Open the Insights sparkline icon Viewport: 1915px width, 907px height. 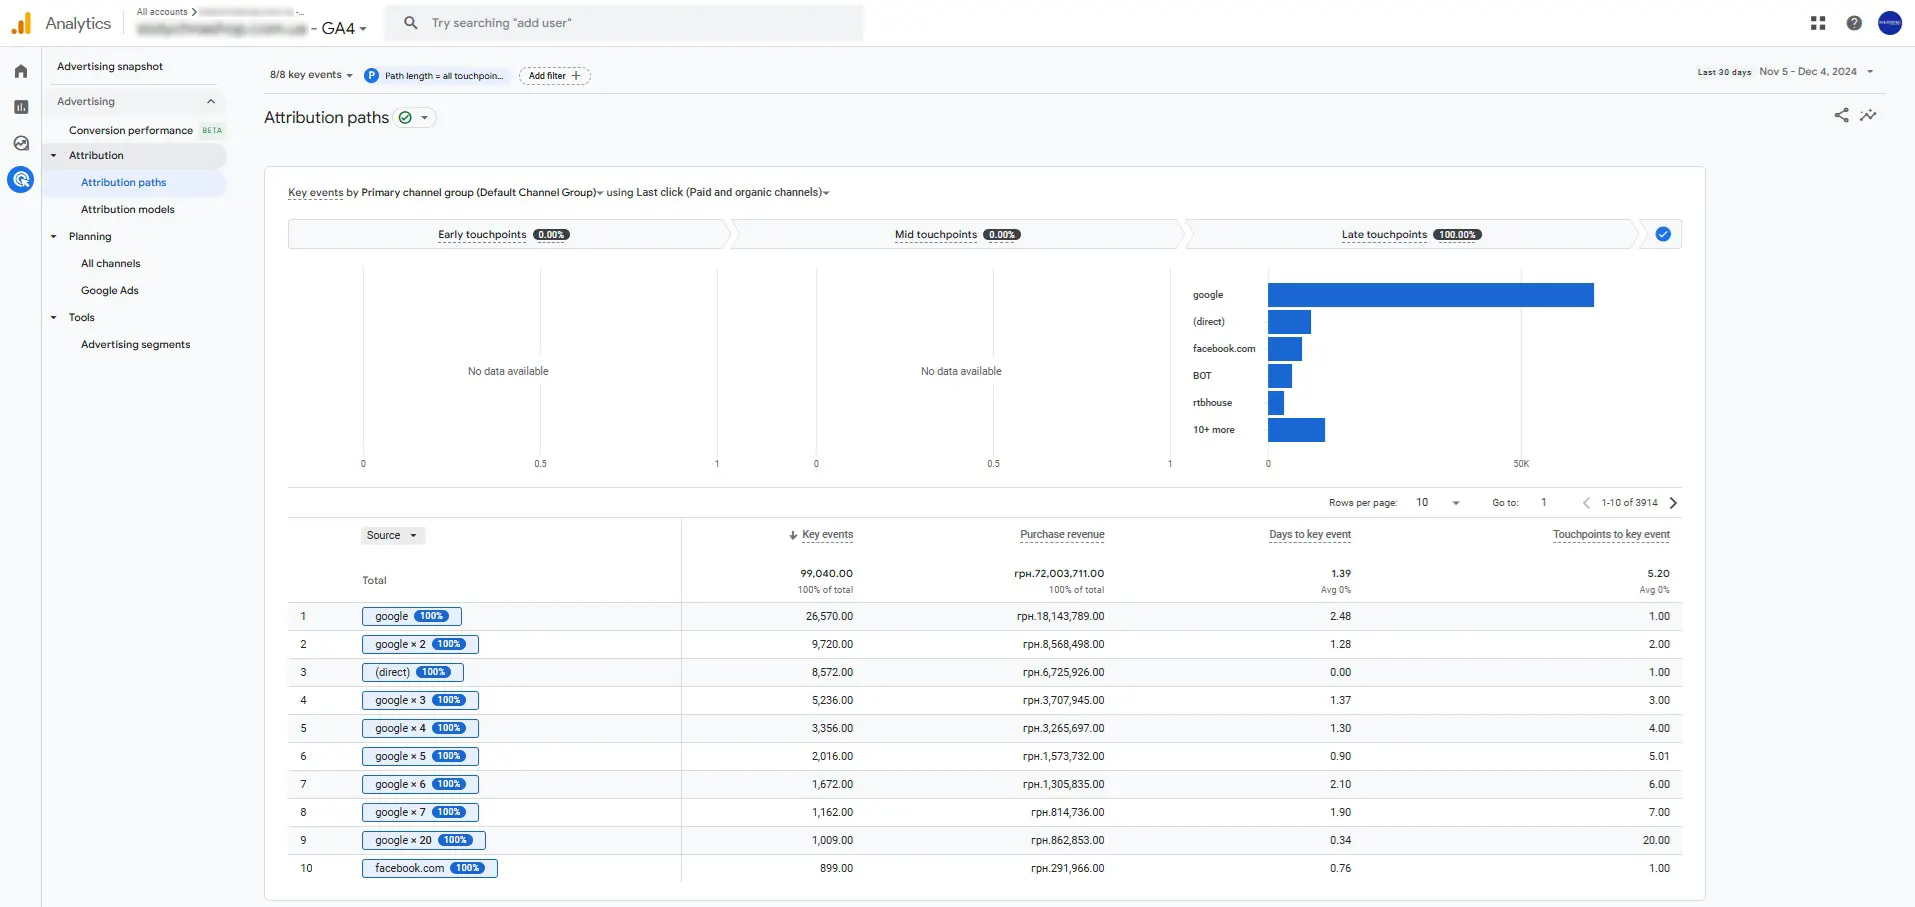pos(1868,116)
